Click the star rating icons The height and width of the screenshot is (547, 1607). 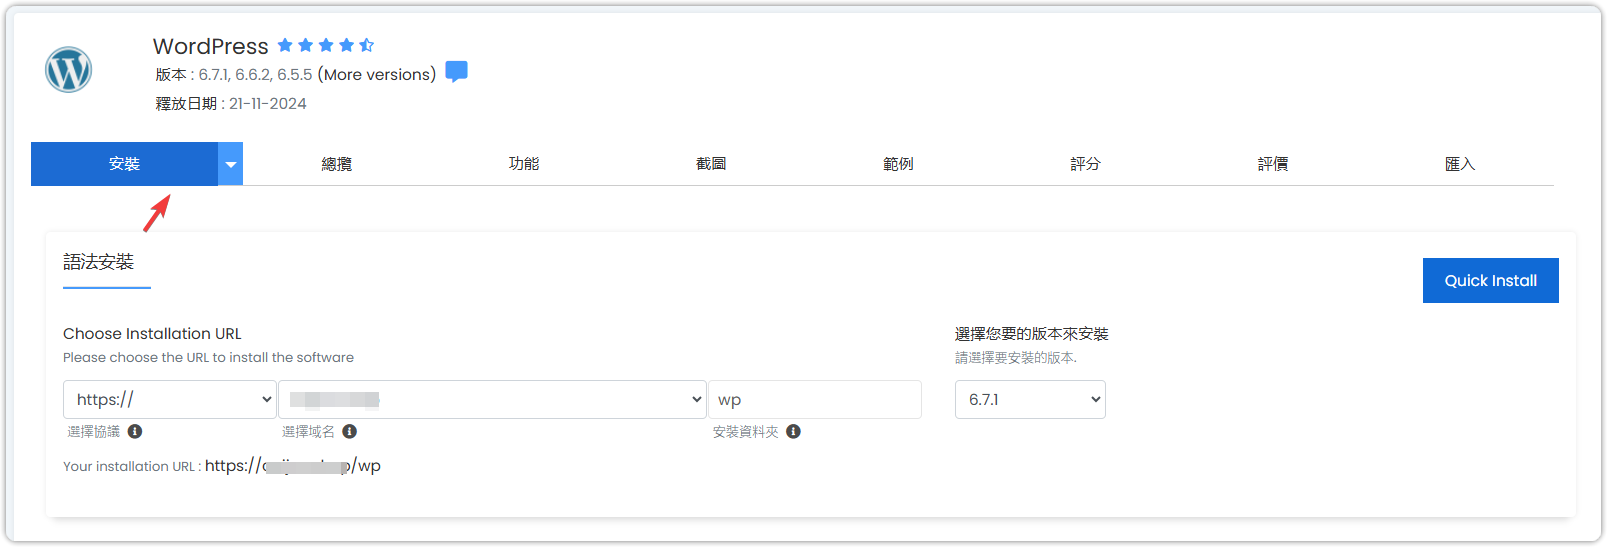point(325,45)
